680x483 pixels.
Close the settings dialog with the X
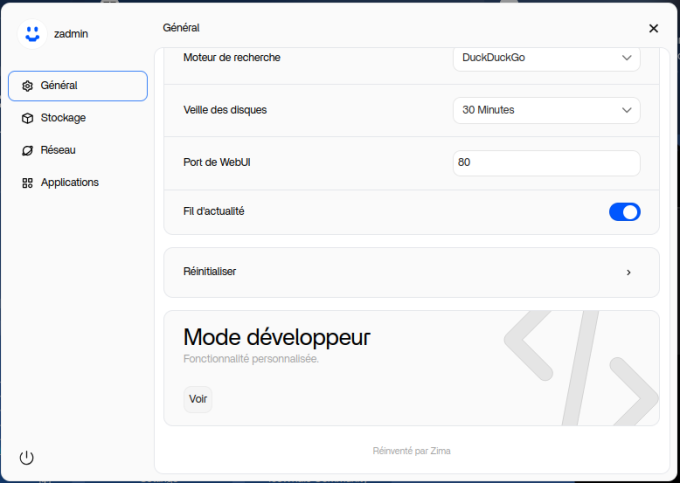tap(653, 28)
